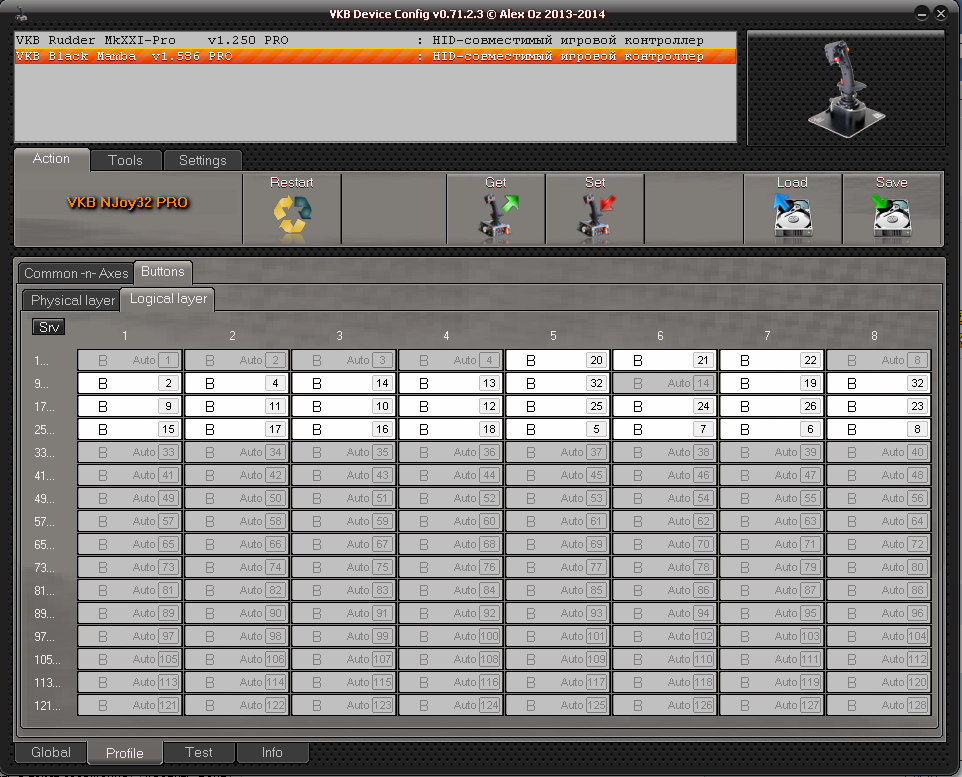Select VKB Black Mamba device row

click(x=375, y=56)
